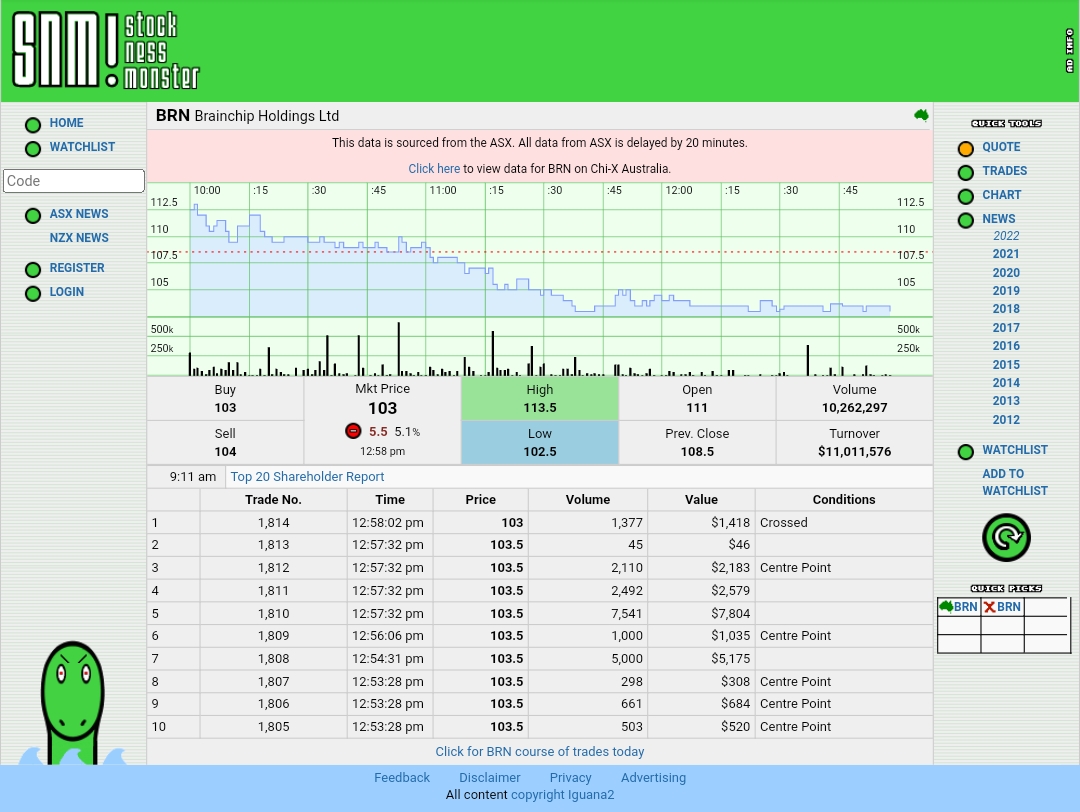Click the High 113.5 cell
This screenshot has height=812, width=1080.
coord(540,399)
